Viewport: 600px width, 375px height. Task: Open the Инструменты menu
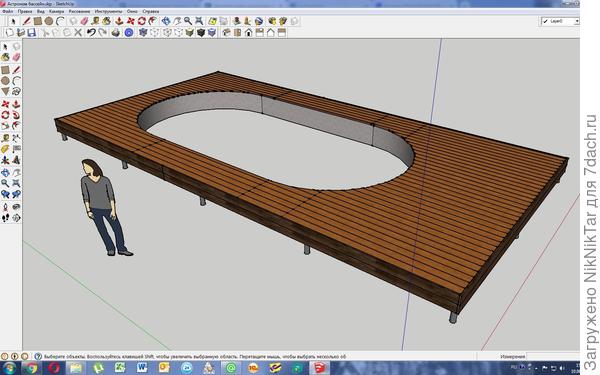(108, 11)
